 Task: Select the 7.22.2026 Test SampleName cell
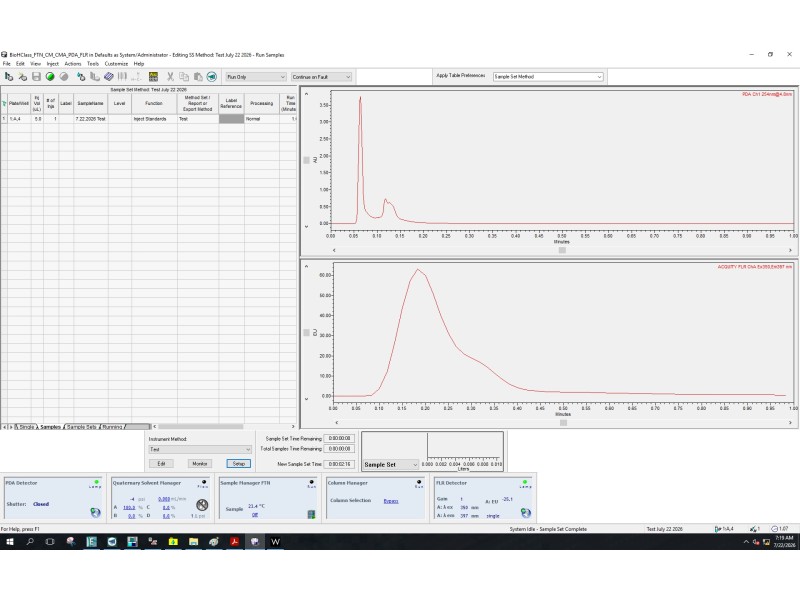coord(90,119)
